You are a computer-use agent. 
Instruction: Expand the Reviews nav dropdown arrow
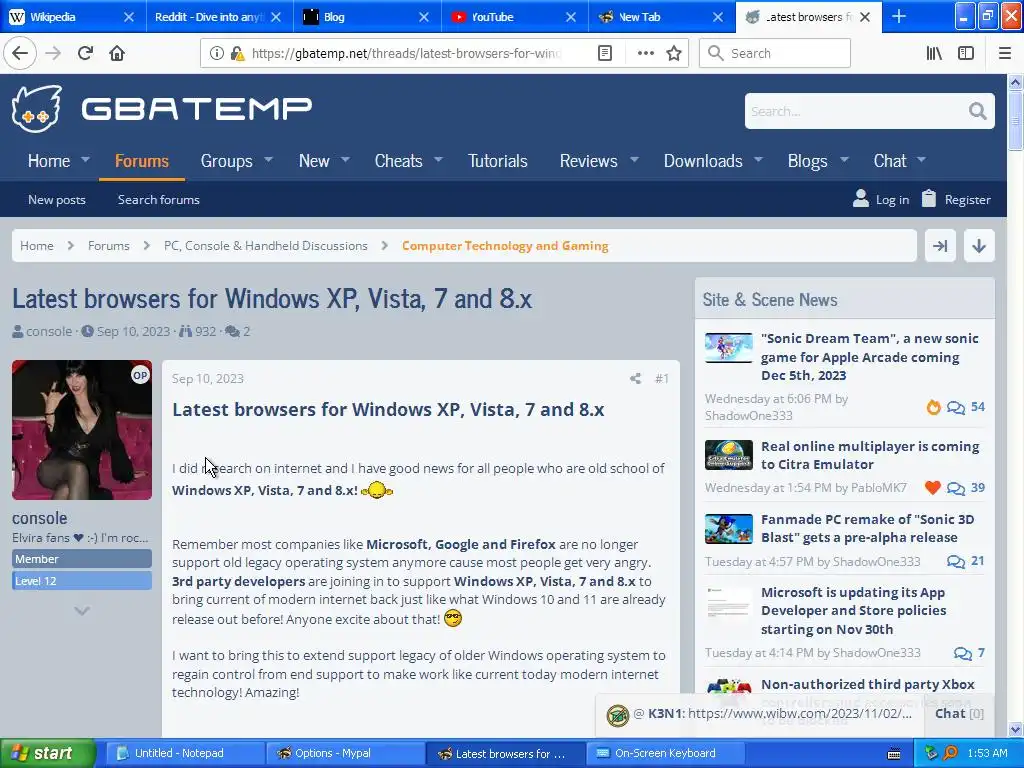pos(633,159)
